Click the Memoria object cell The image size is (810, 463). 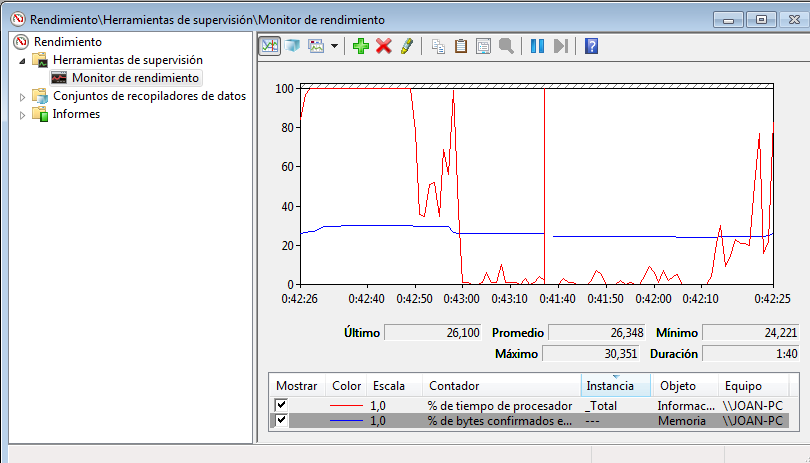pyautogui.click(x=681, y=421)
